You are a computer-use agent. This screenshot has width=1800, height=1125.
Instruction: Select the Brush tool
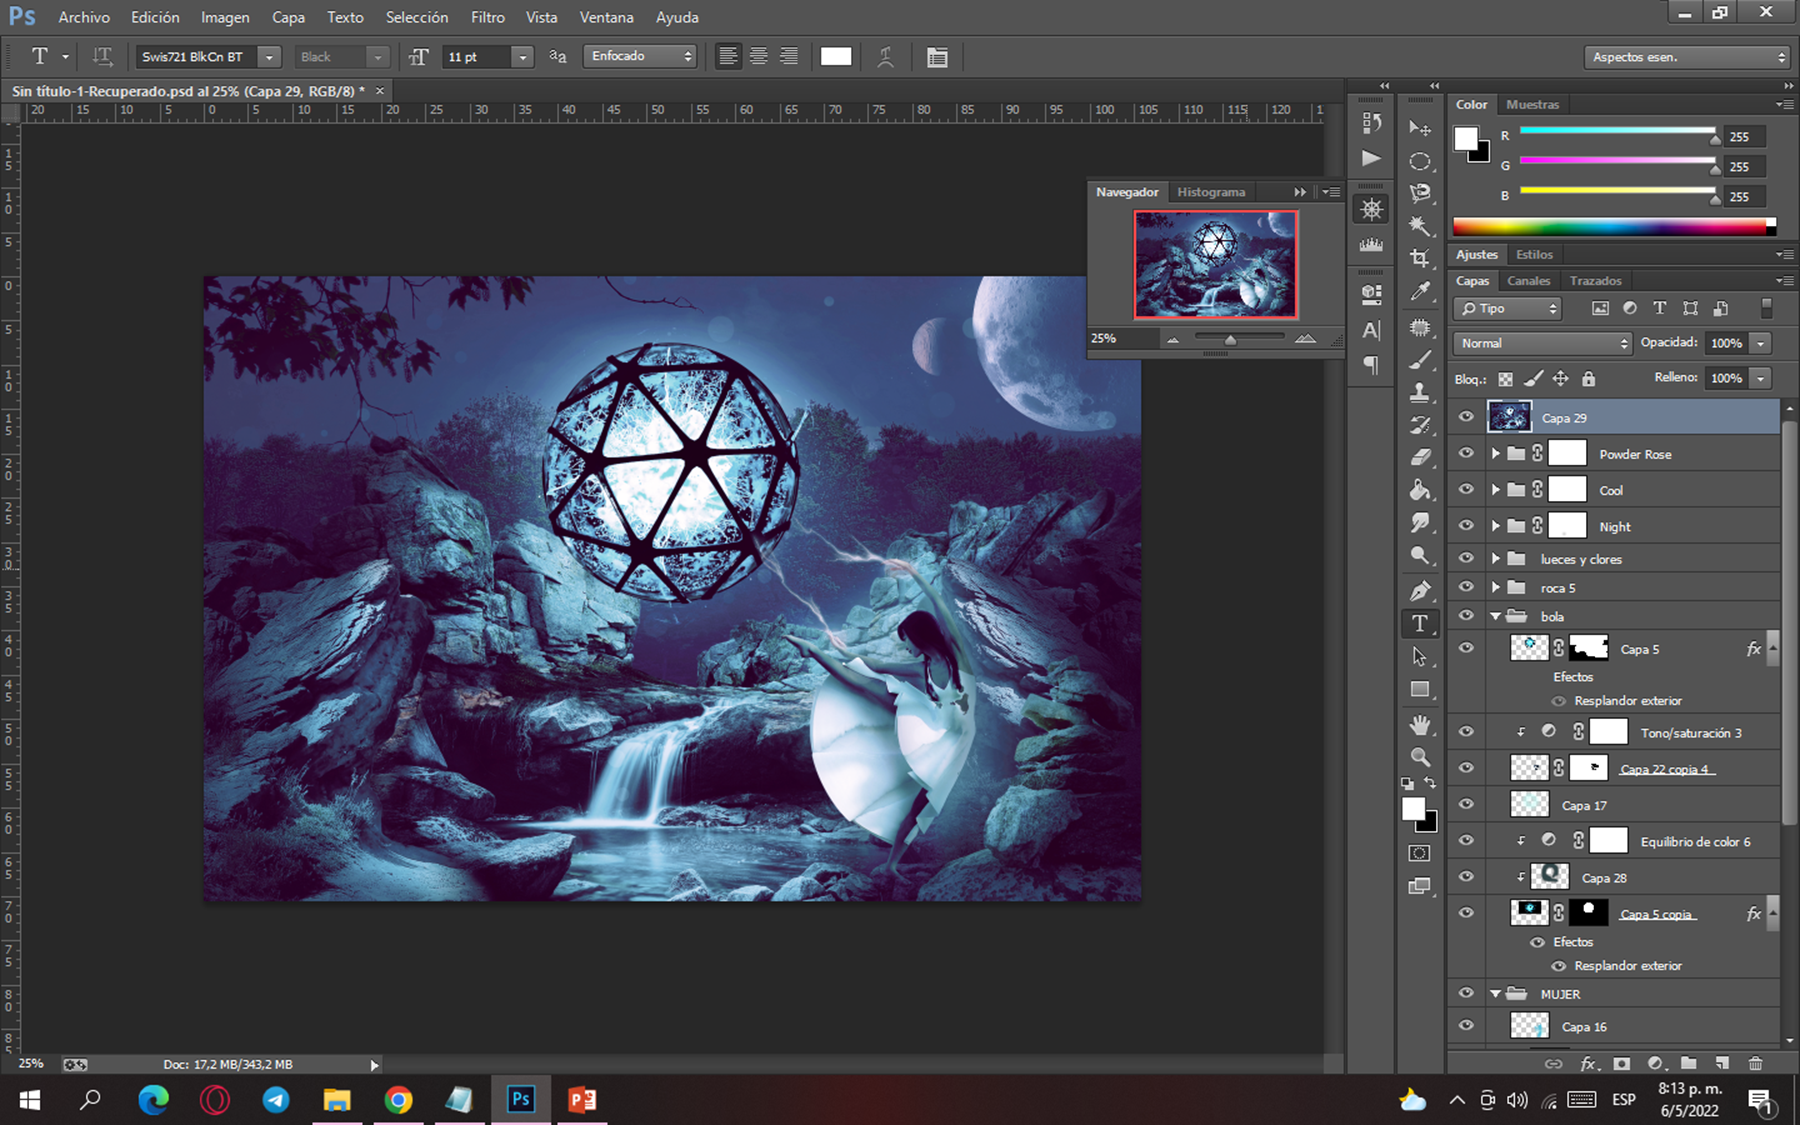1420,360
